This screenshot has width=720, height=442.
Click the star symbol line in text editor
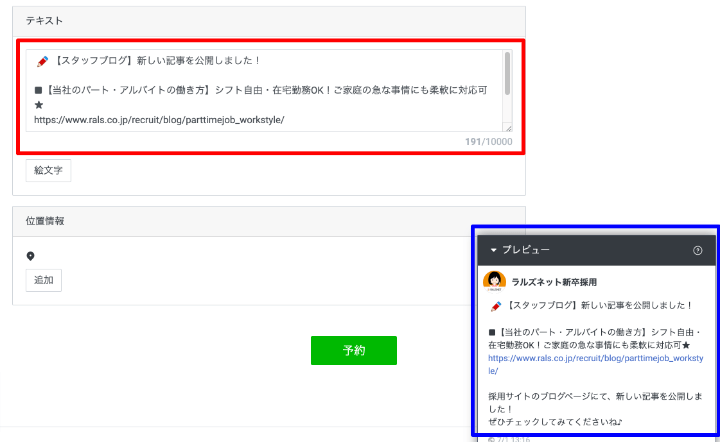tap(39, 105)
